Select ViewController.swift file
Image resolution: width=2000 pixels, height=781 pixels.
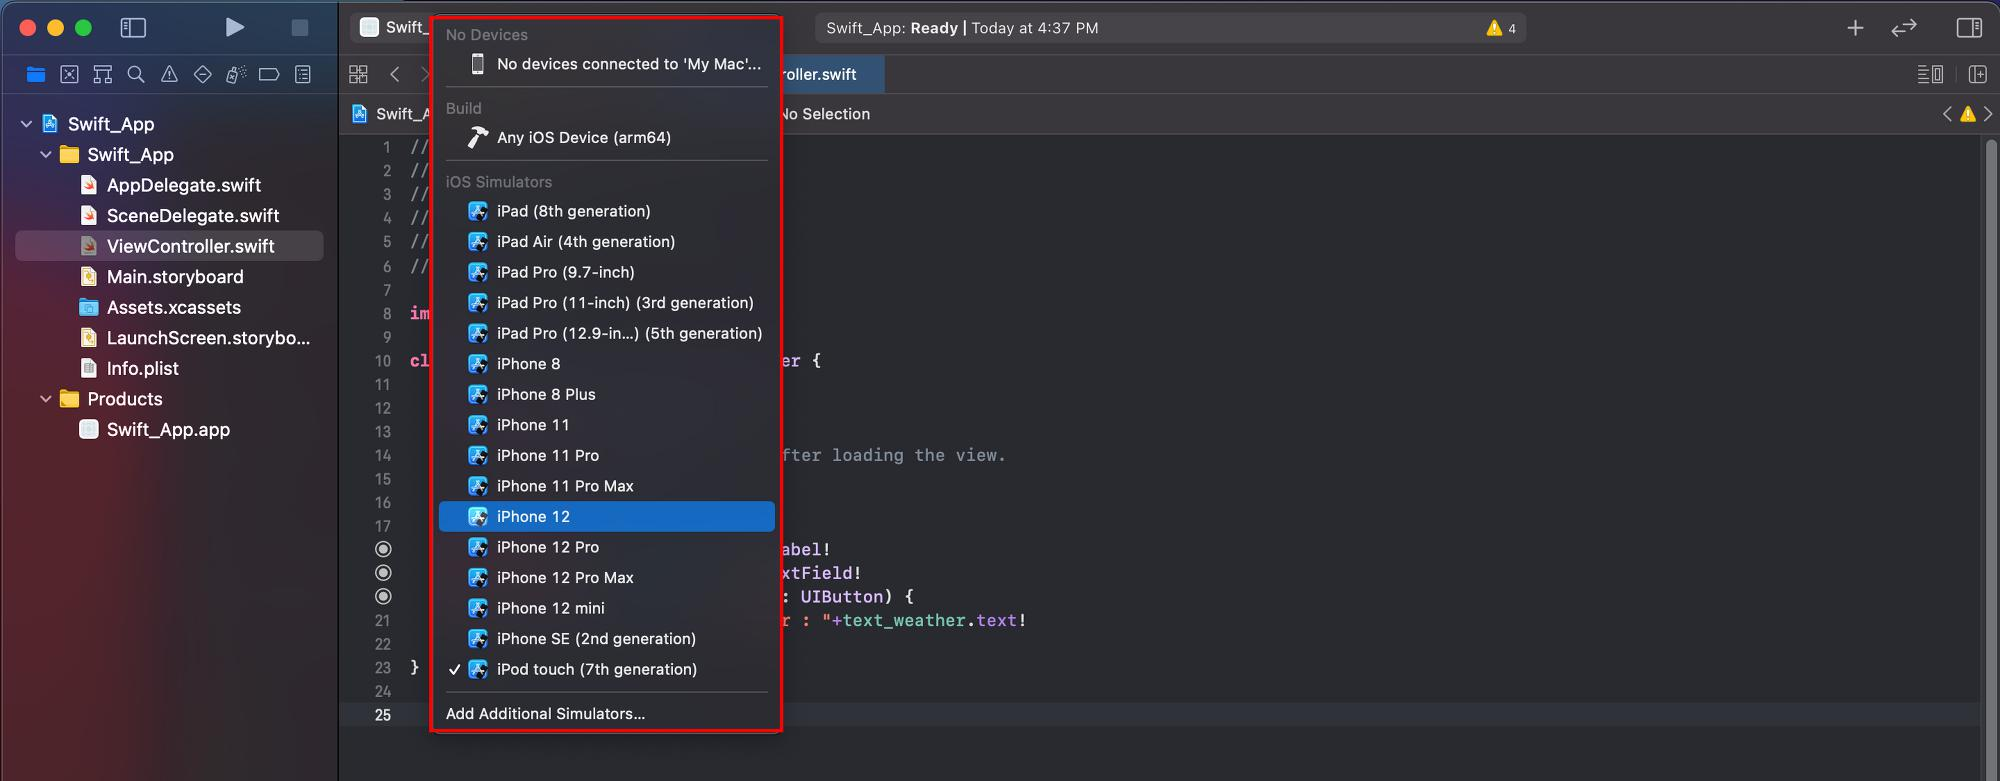(169, 246)
